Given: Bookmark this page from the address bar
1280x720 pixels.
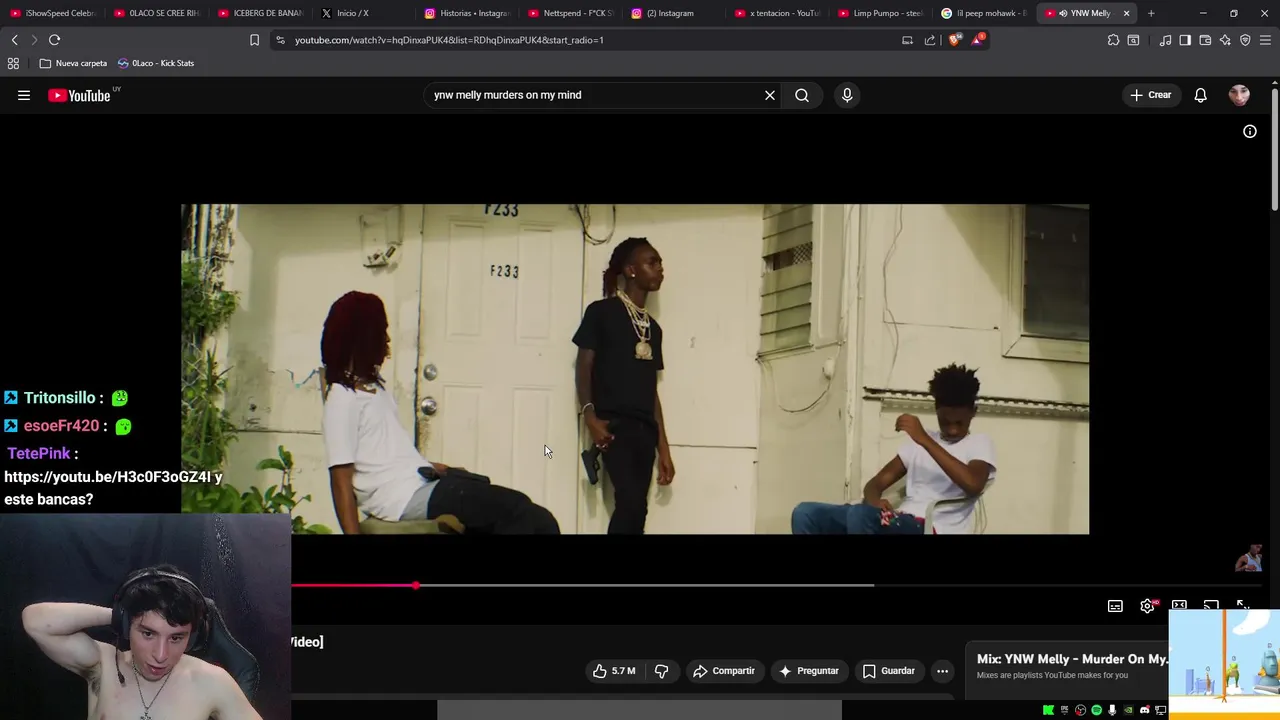Looking at the screenshot, I should [x=254, y=40].
